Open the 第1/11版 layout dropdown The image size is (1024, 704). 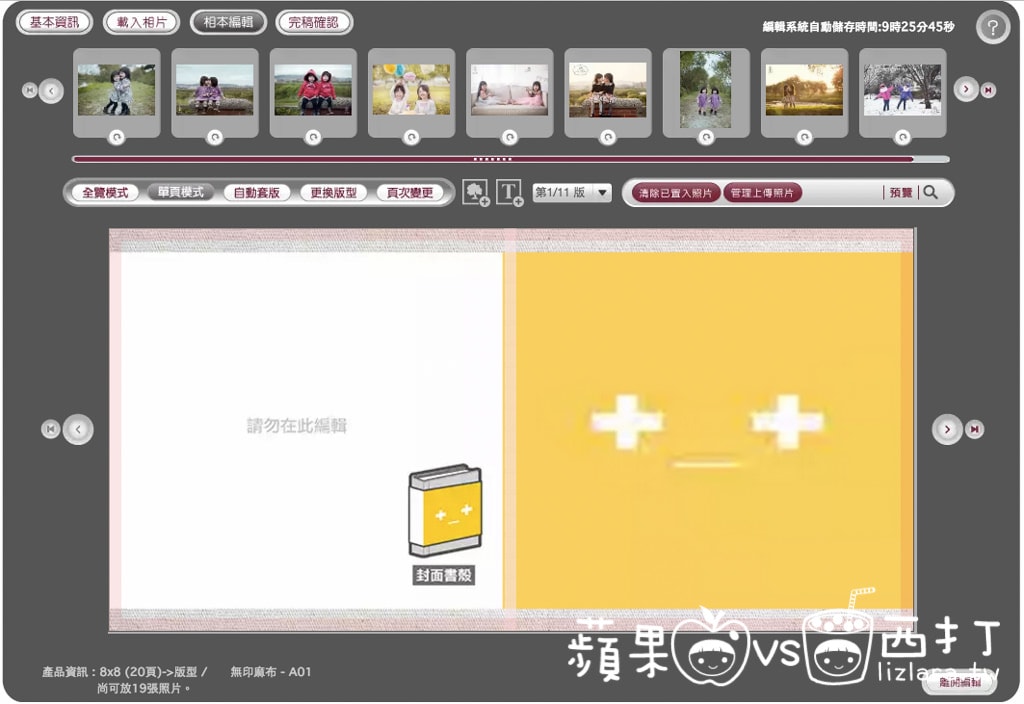[x=572, y=193]
